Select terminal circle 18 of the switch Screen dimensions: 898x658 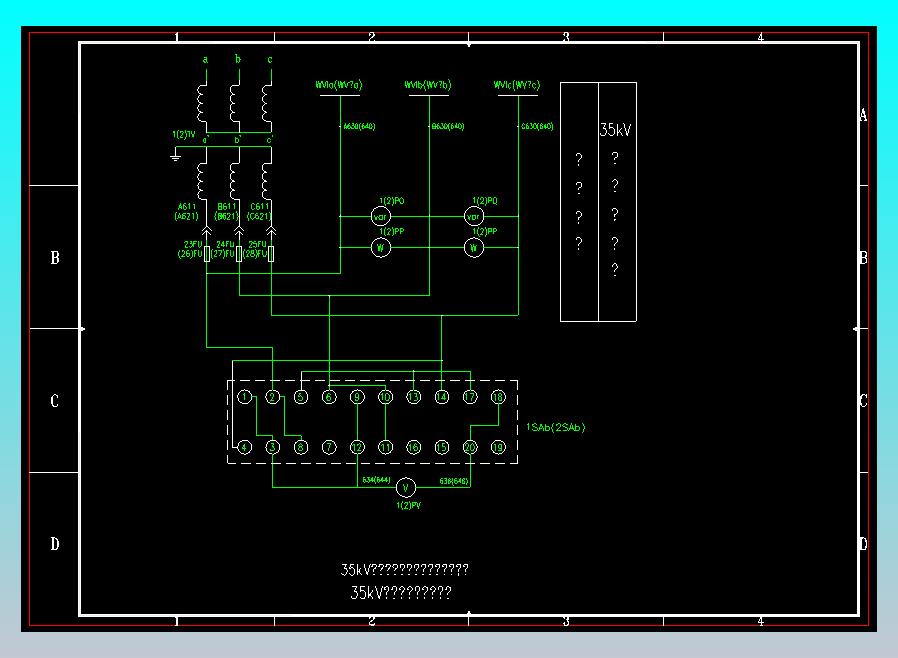[498, 397]
